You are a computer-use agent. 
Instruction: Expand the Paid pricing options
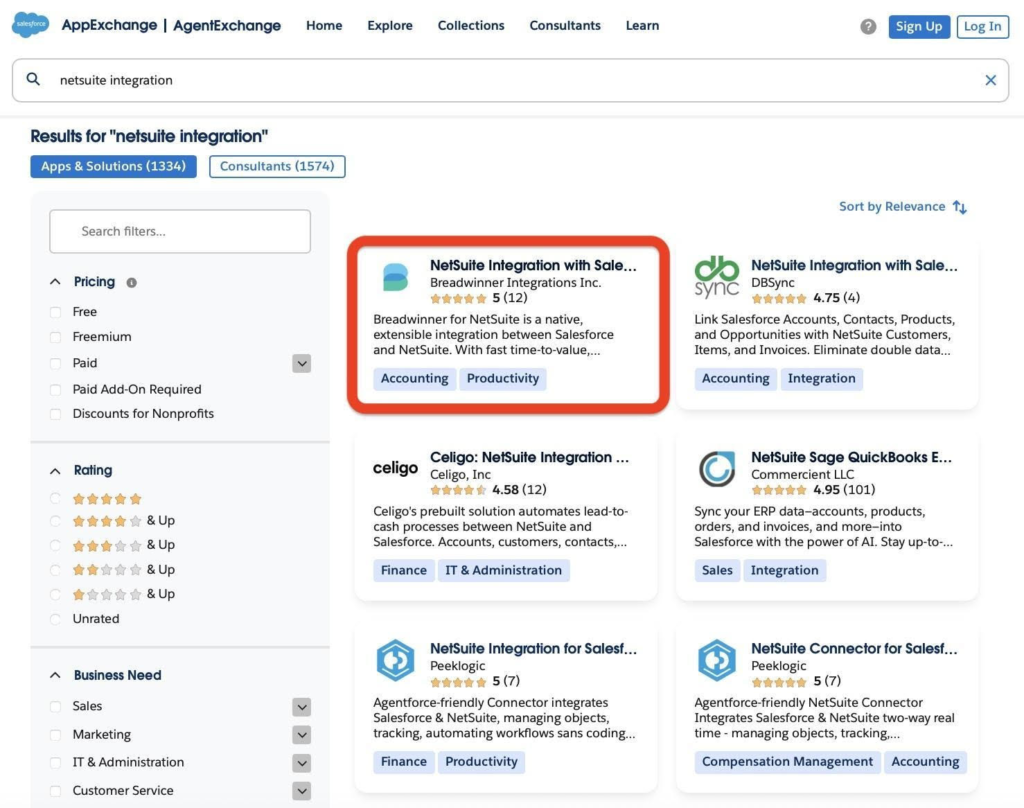(301, 363)
